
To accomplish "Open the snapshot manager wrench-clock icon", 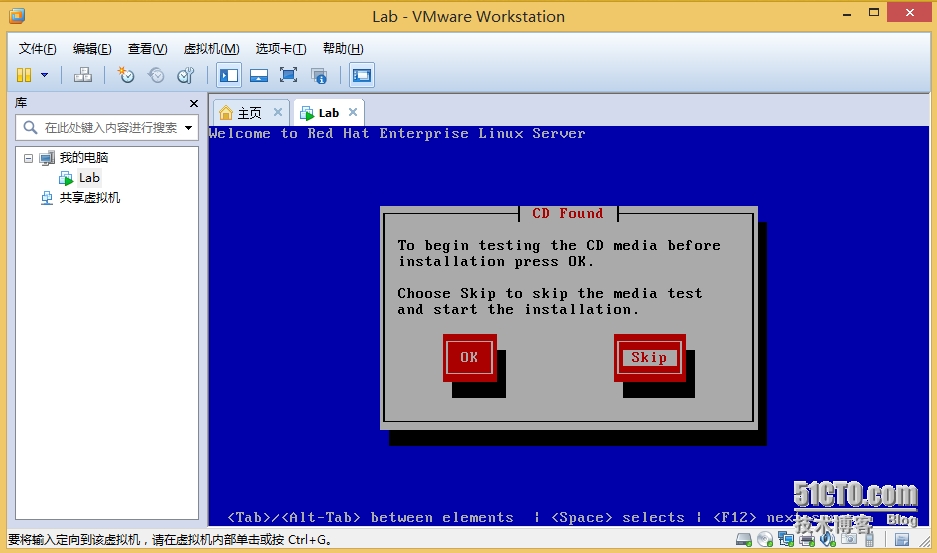I will 186,75.
